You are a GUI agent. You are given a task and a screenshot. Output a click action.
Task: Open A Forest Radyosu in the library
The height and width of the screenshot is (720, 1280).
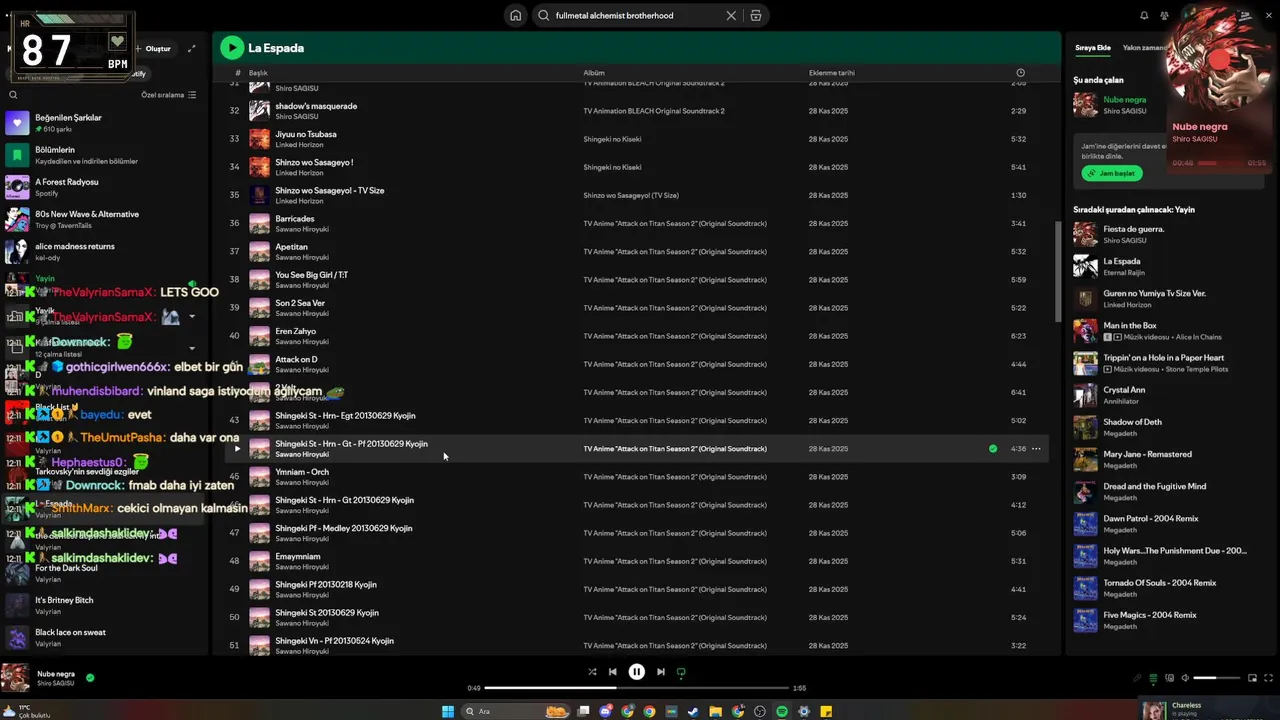[106, 187]
